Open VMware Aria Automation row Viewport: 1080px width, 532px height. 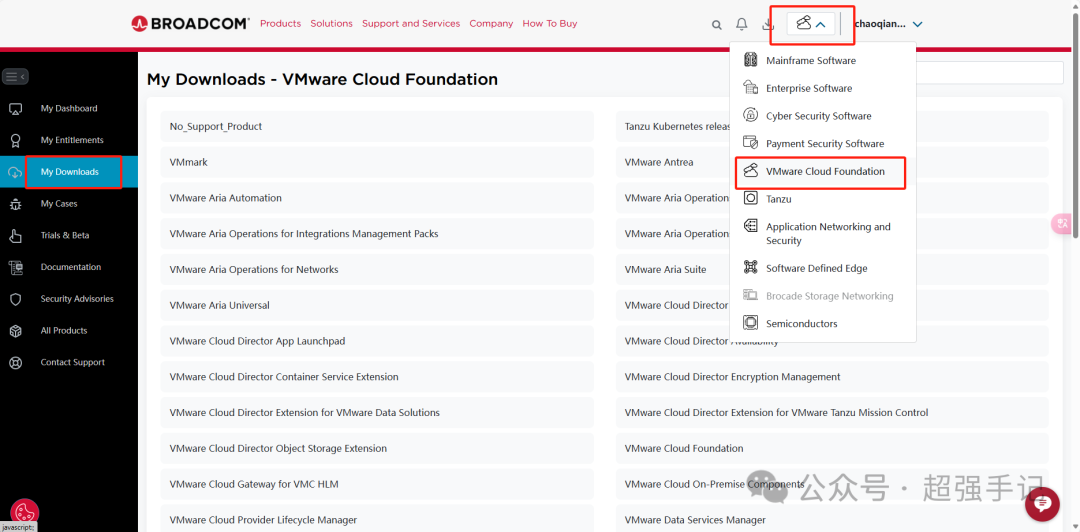377,198
